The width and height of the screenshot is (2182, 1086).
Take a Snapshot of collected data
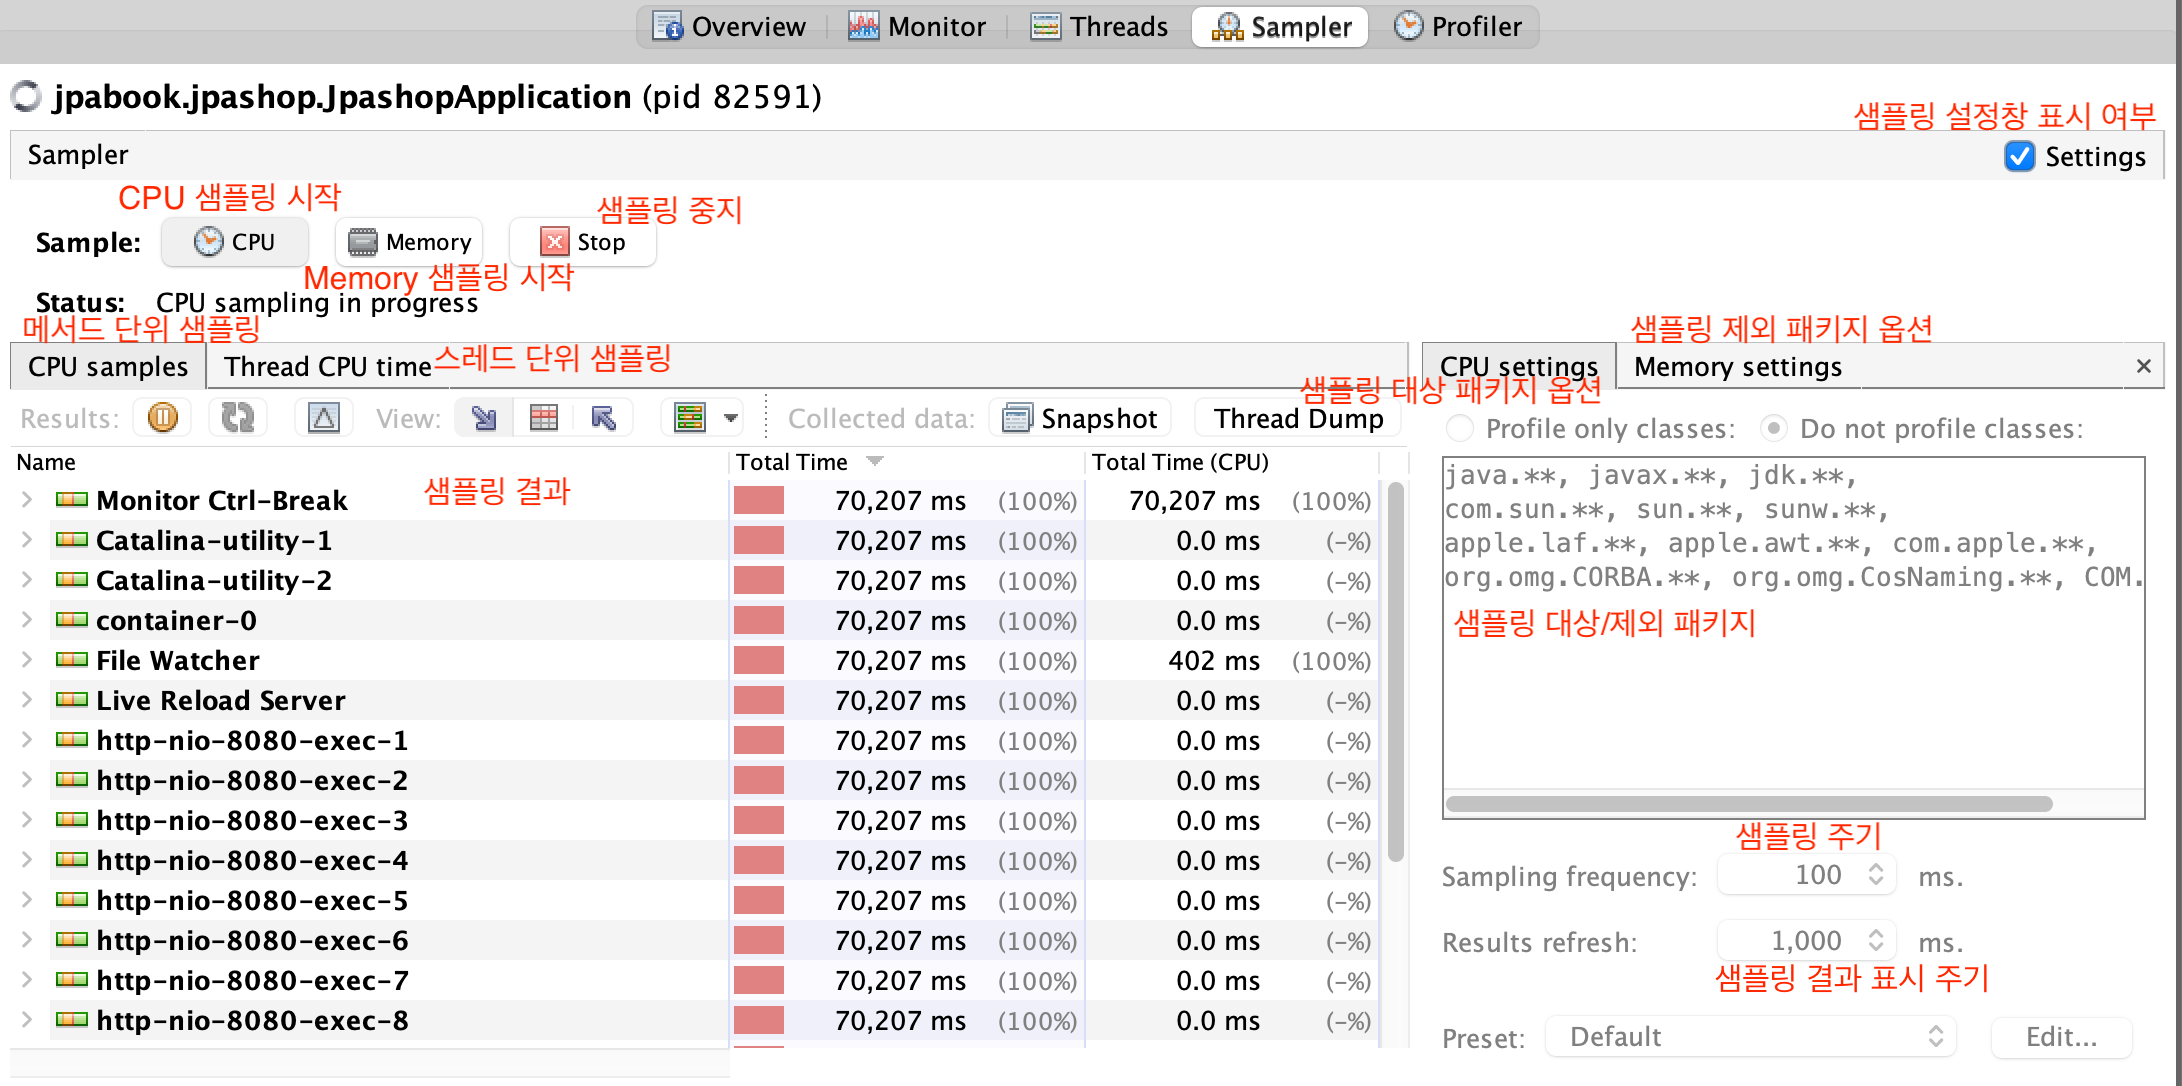(x=1080, y=417)
